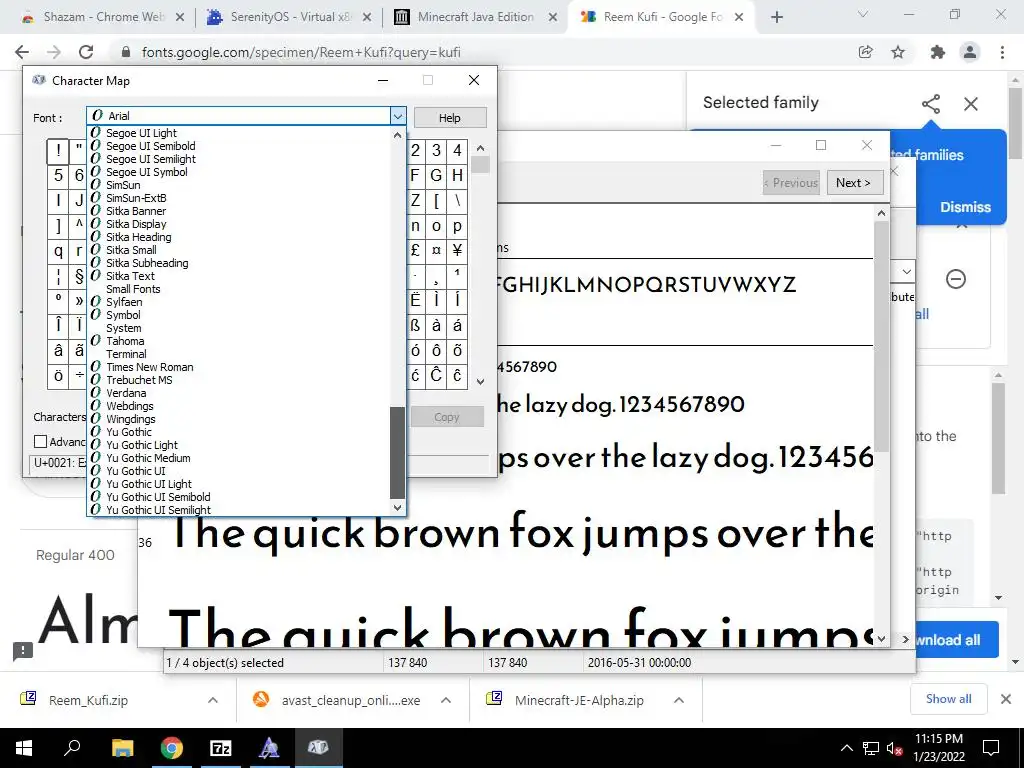The width and height of the screenshot is (1024, 768).
Task: Bookmark this page with the star icon
Action: [898, 52]
